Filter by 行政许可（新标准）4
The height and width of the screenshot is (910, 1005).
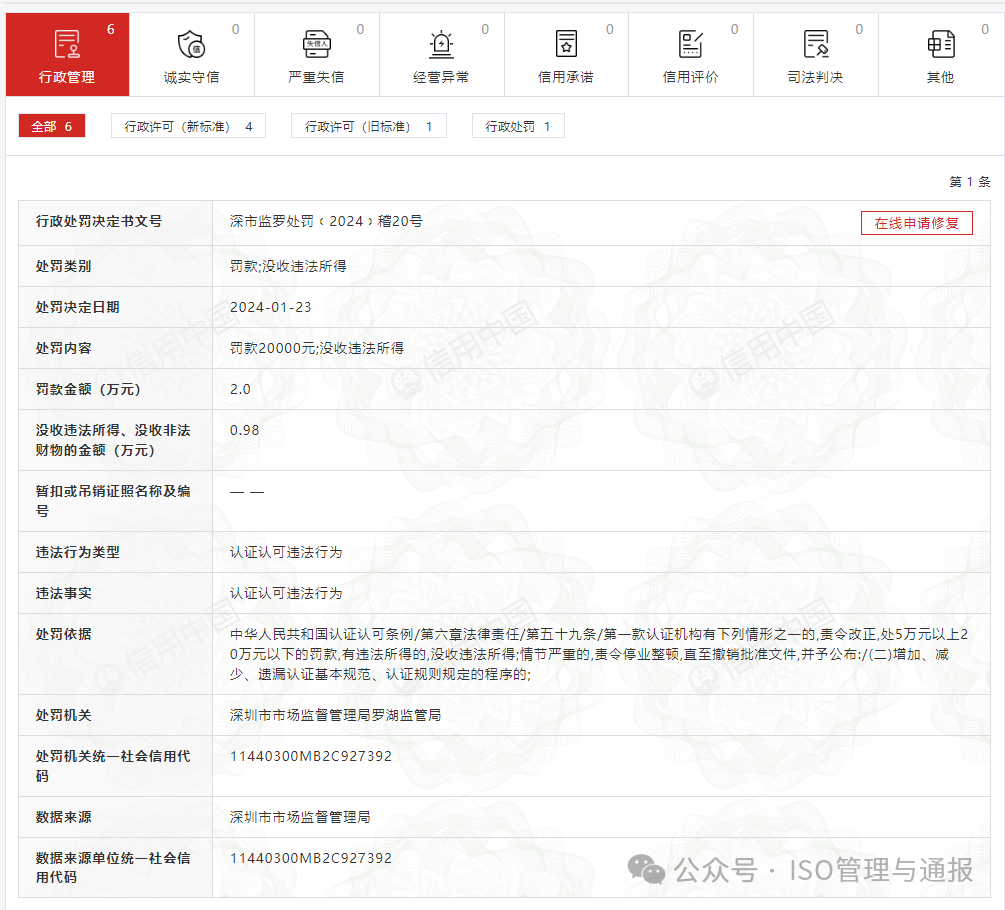[188, 126]
